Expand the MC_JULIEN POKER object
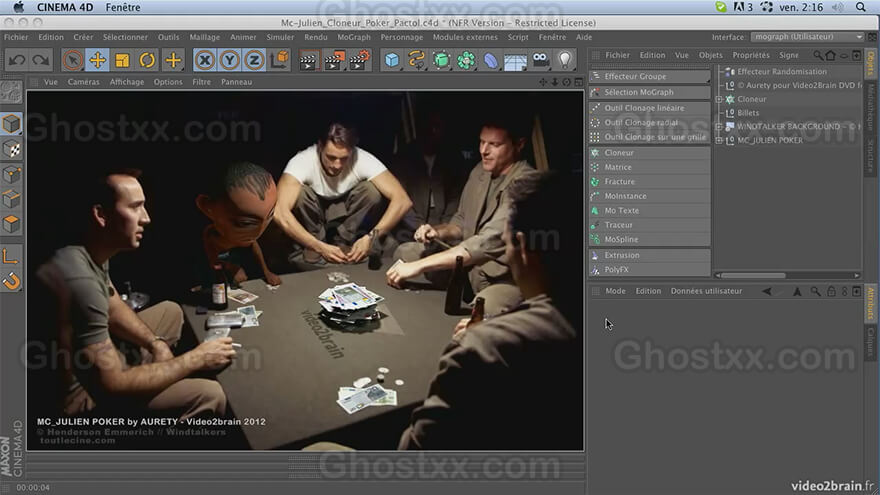This screenshot has height=495, width=880. click(x=719, y=140)
